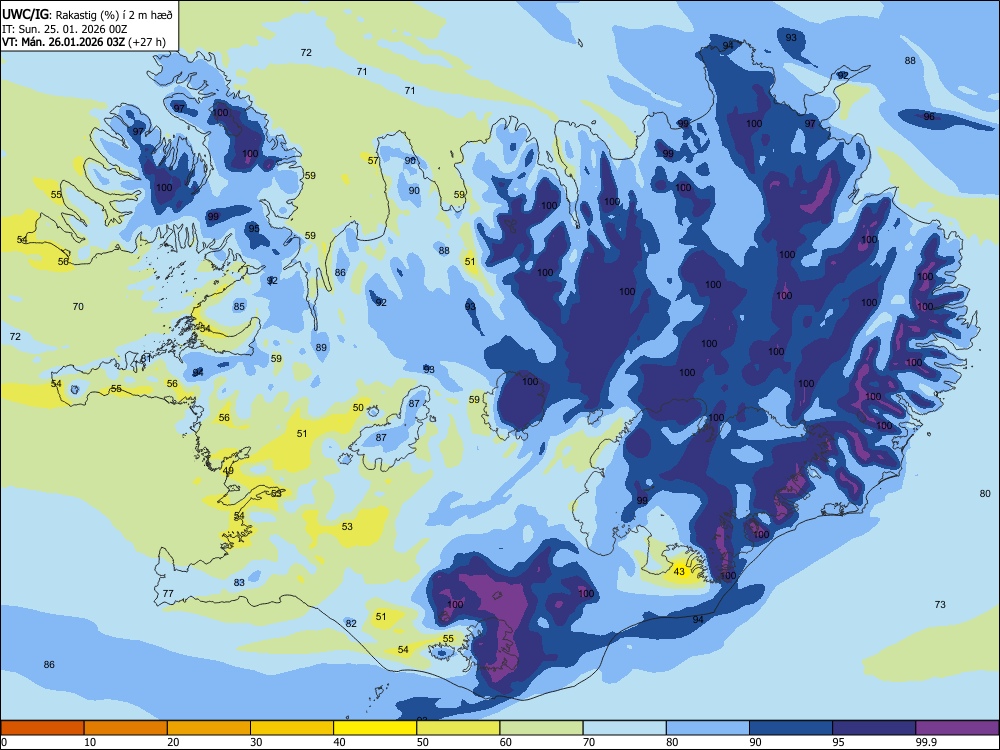
Task: Select the 70–80 very light blue legend swatch
Action: 624,728
